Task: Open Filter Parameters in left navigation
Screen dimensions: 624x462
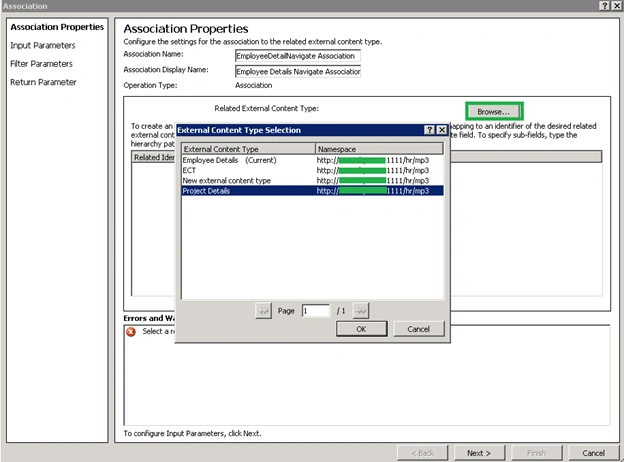Action: point(41,64)
